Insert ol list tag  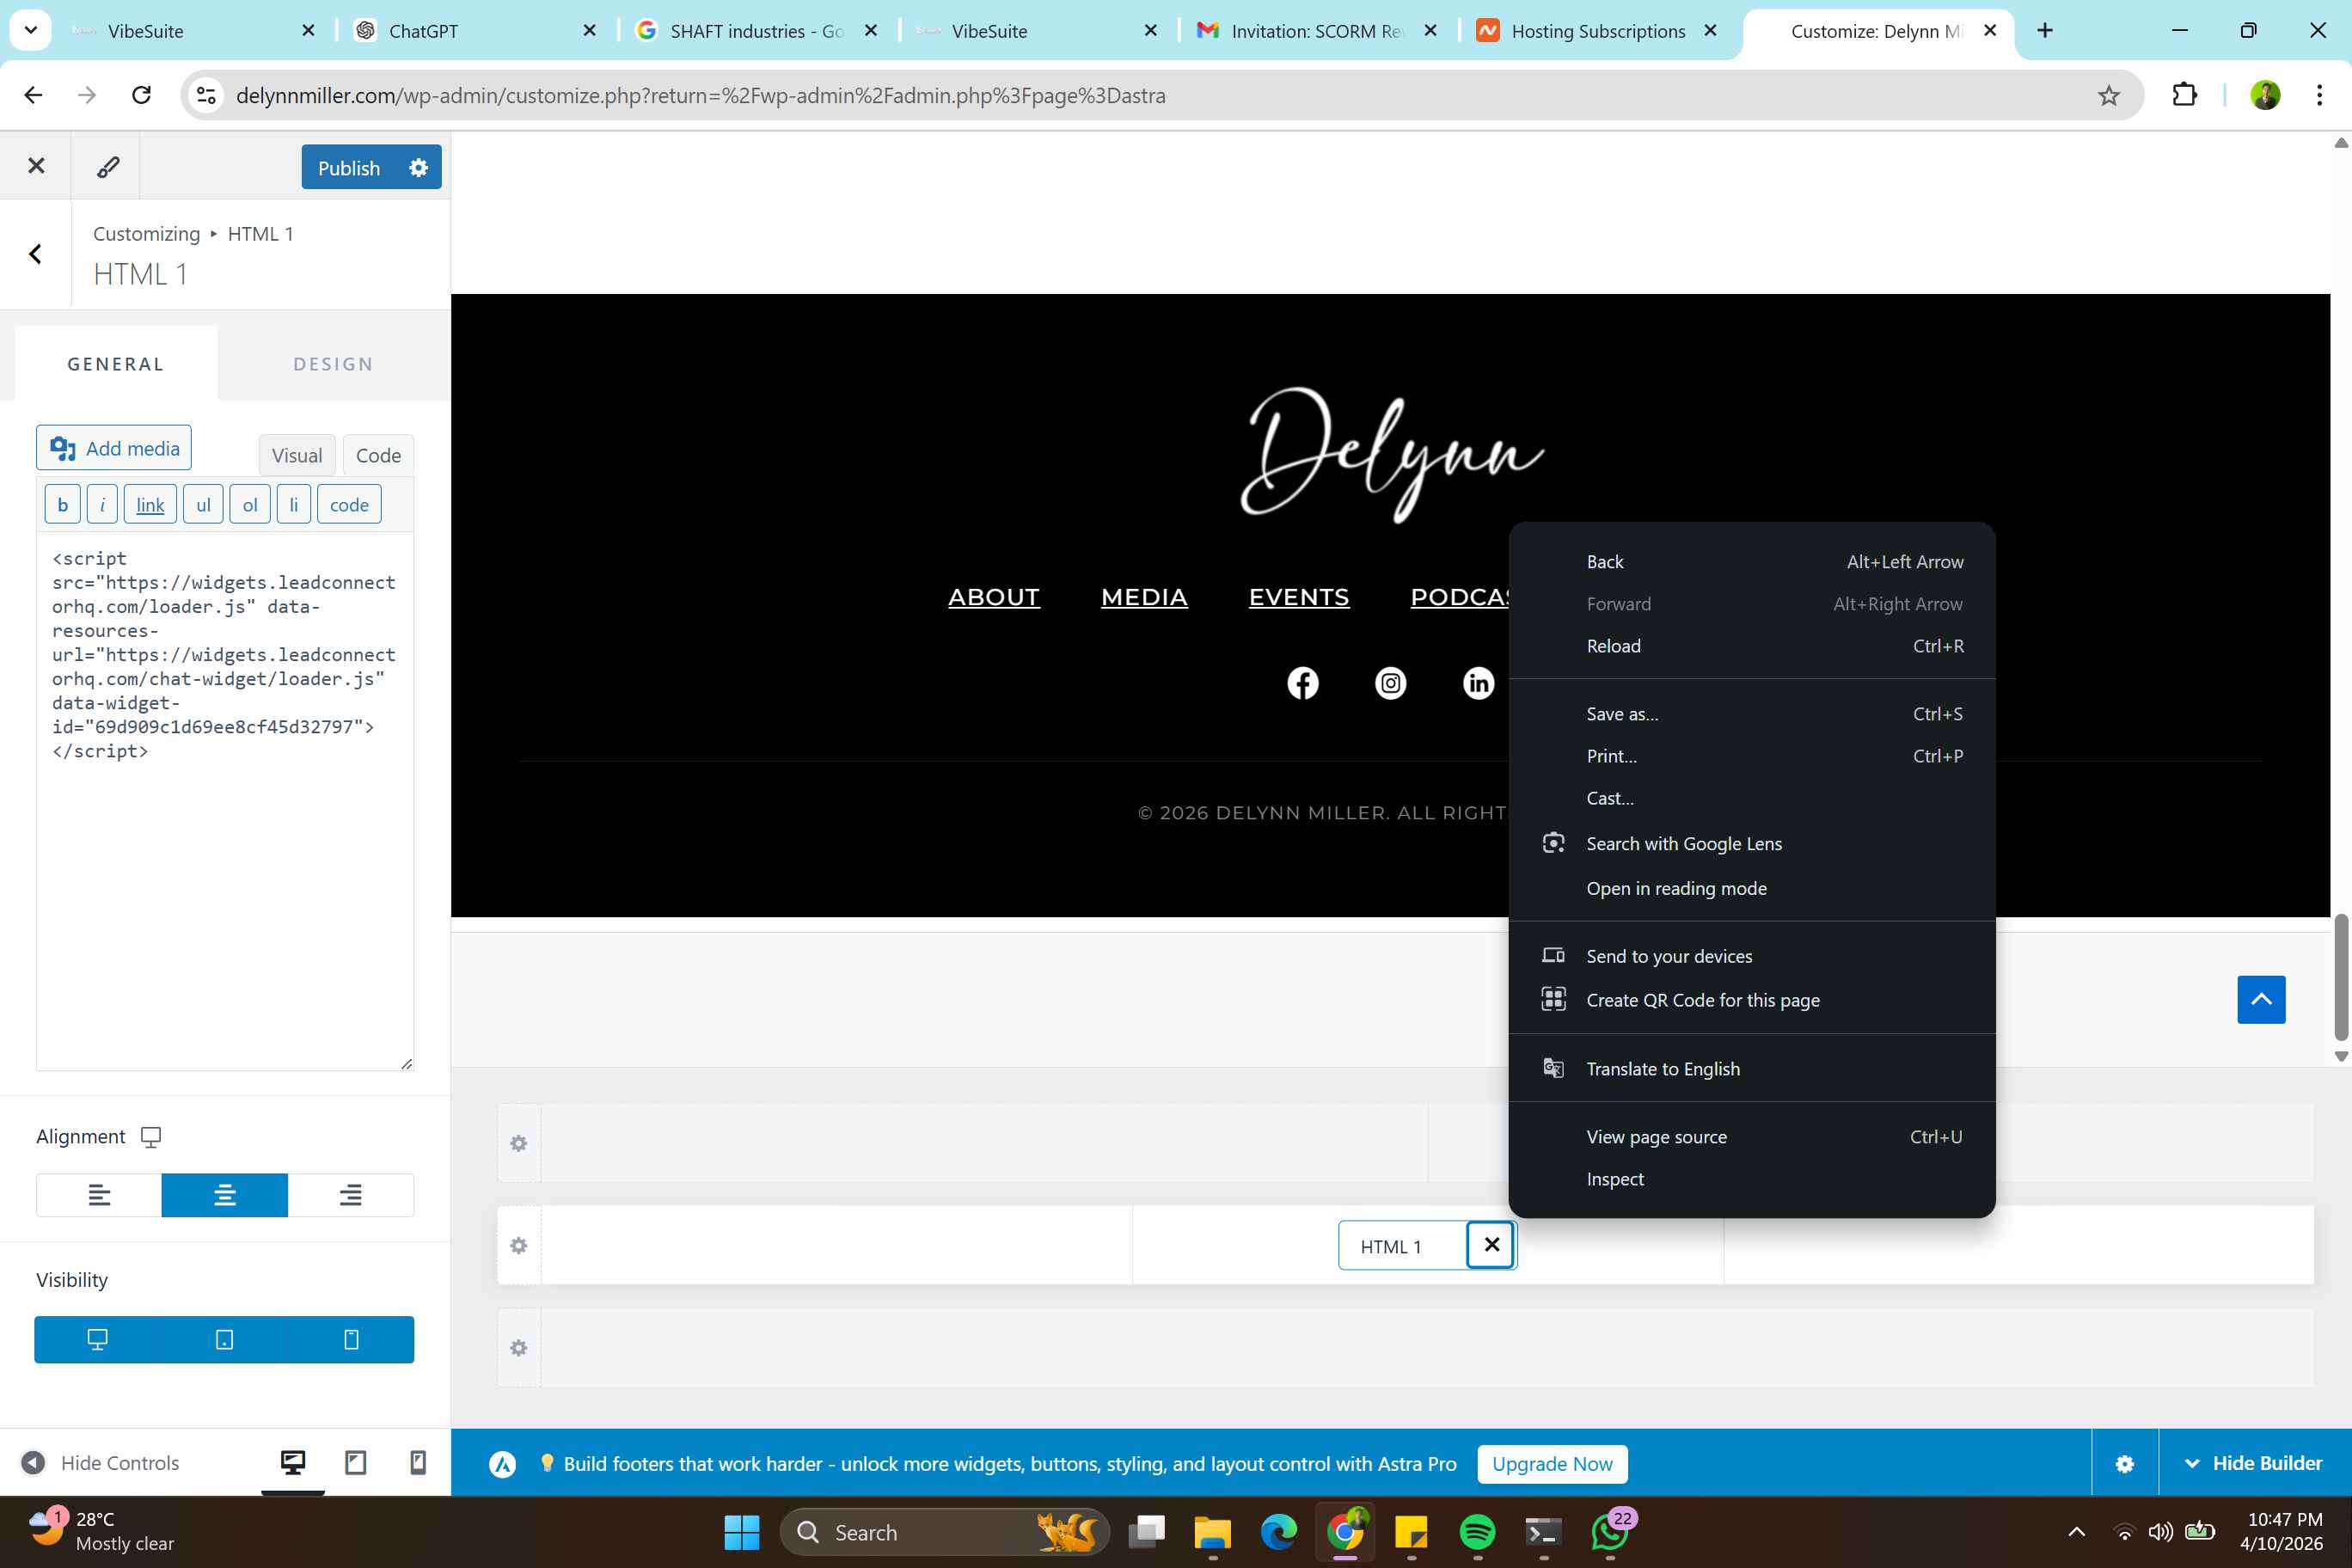[x=250, y=504]
